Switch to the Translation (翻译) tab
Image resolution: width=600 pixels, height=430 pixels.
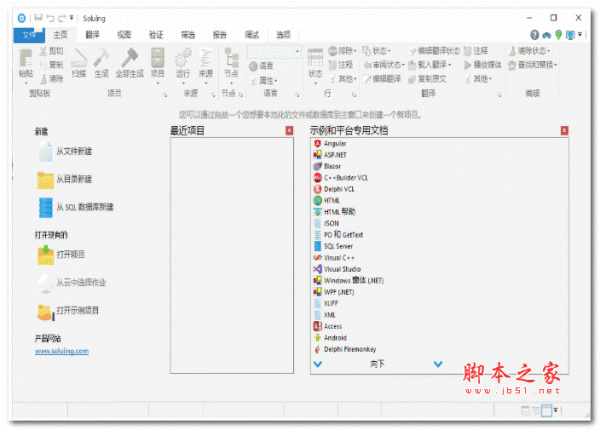click(92, 35)
